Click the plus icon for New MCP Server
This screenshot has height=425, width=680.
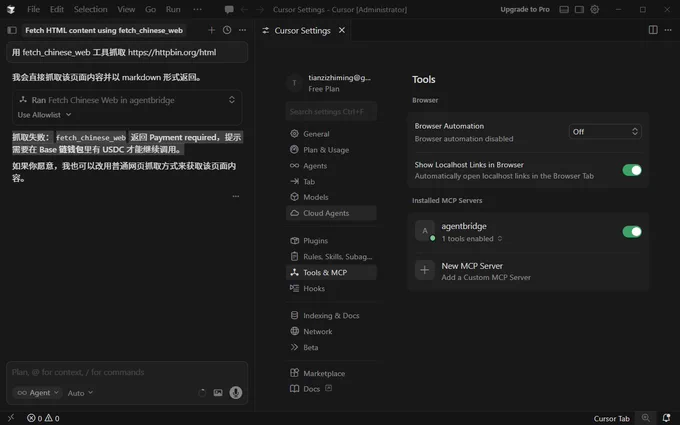425,270
